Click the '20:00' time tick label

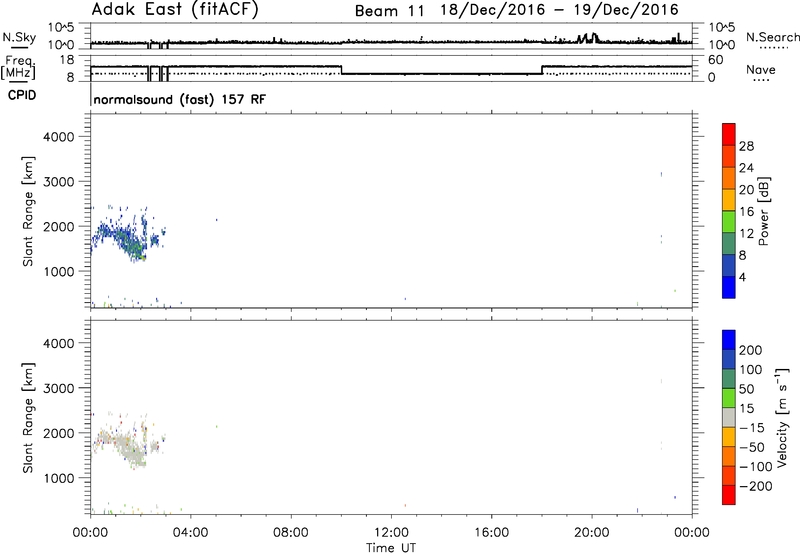click(x=591, y=533)
